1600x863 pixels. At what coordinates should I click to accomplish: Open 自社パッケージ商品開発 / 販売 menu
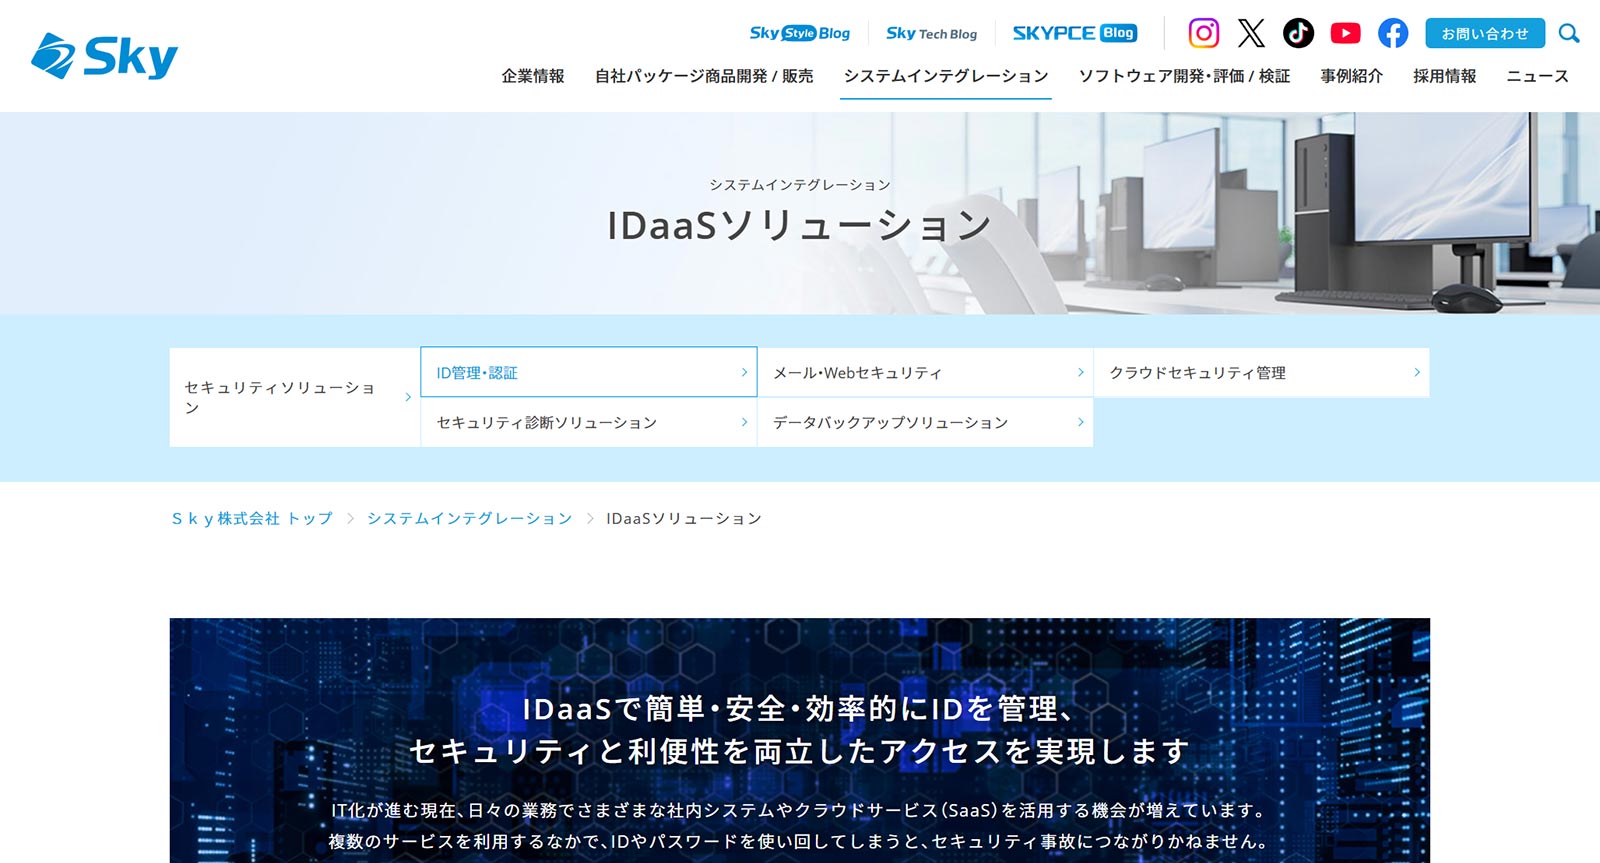click(704, 76)
